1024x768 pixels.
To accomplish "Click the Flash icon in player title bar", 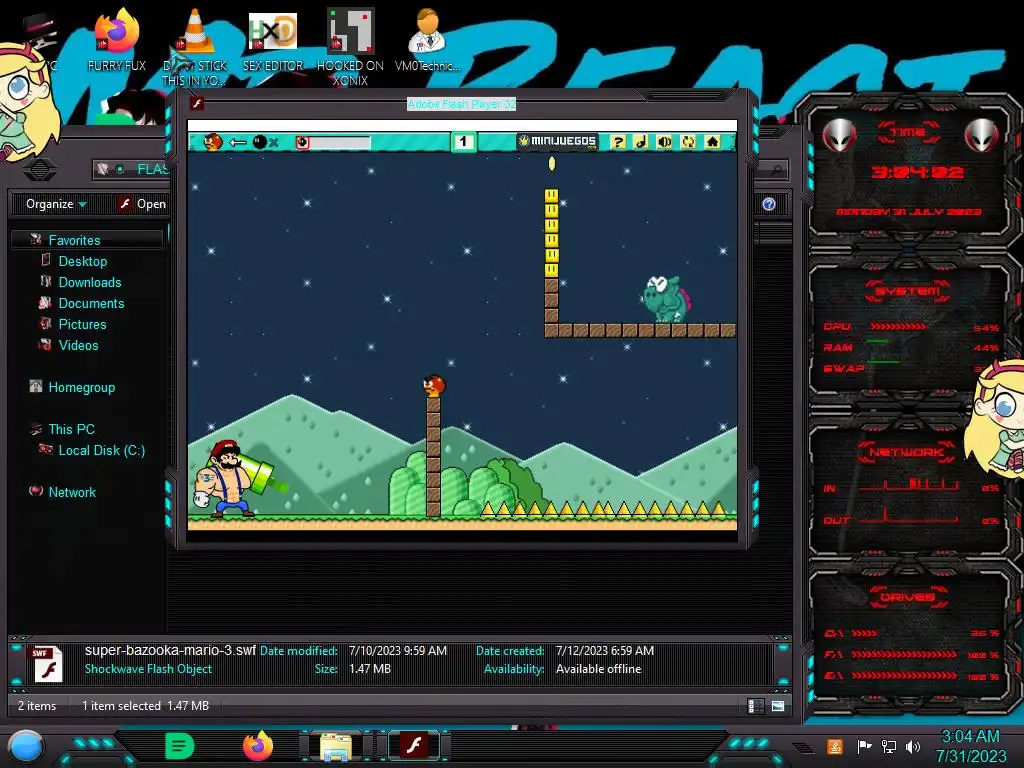I will point(197,103).
